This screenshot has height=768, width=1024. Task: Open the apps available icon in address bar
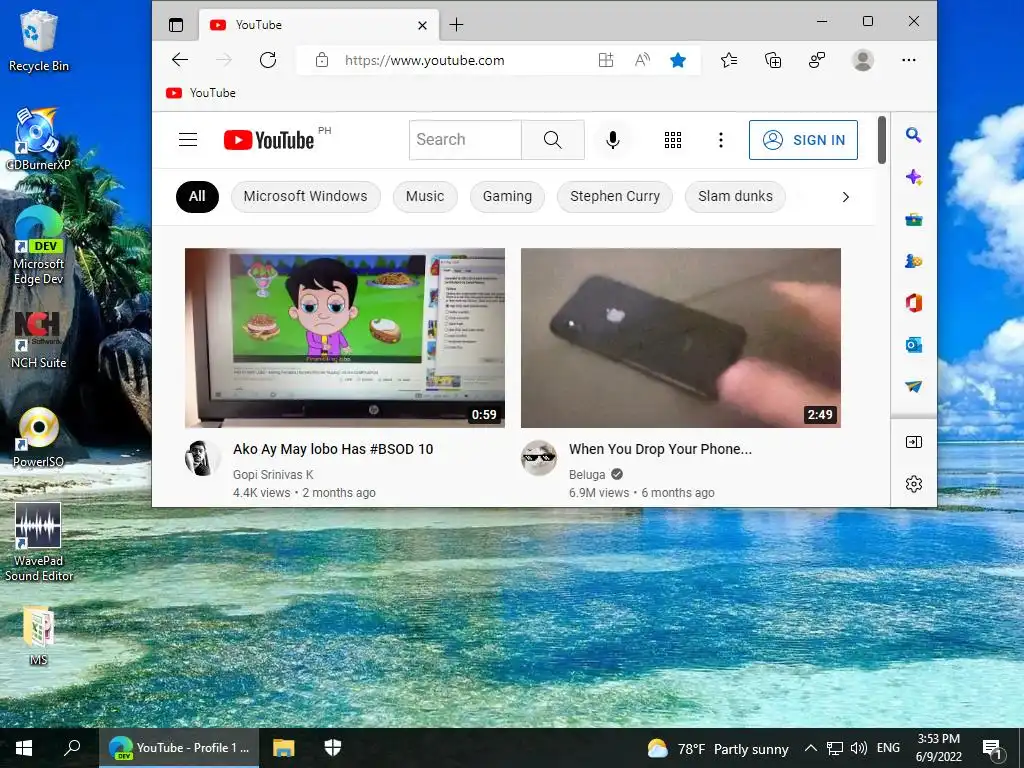pos(606,60)
